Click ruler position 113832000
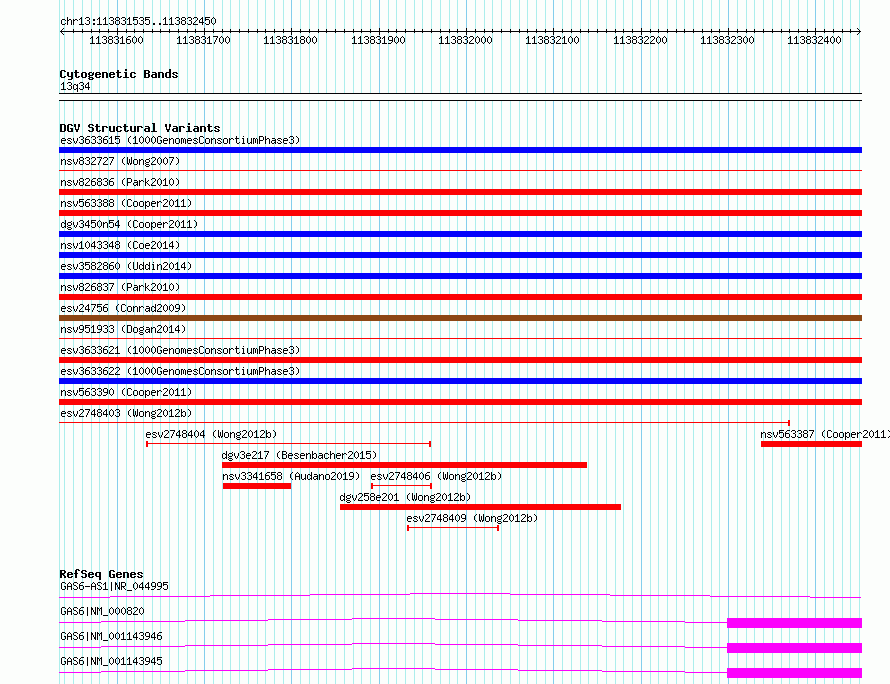The image size is (890, 684). (465, 40)
